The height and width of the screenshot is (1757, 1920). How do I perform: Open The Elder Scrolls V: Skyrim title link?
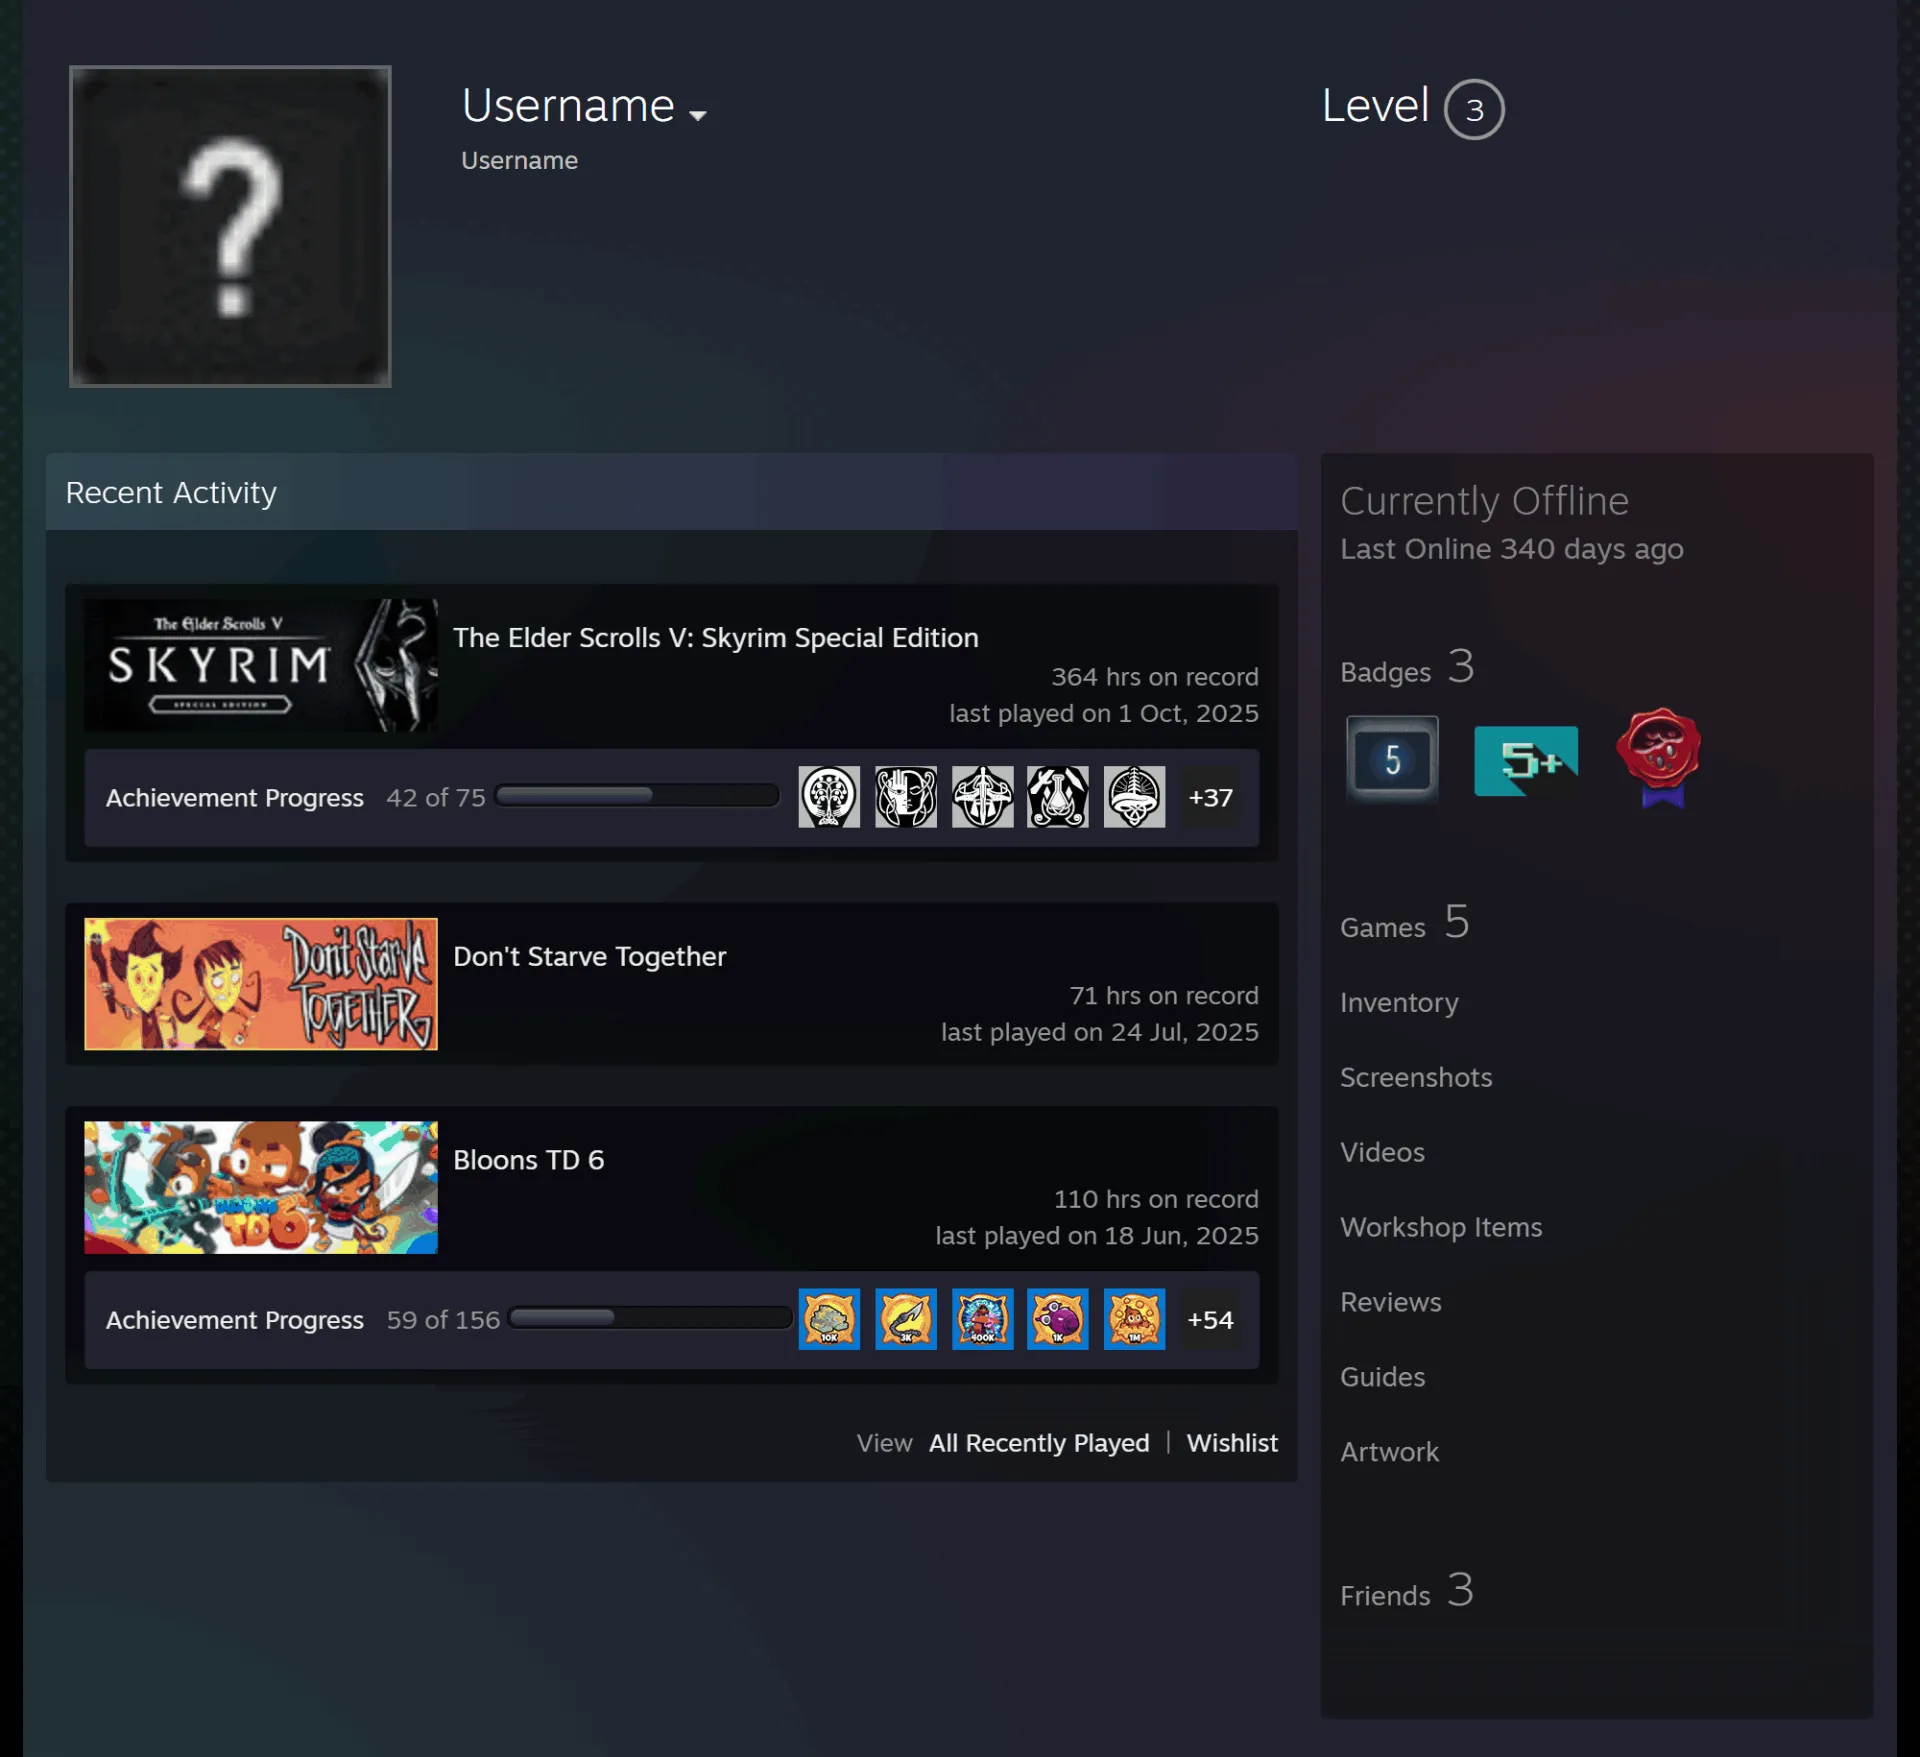tap(716, 638)
